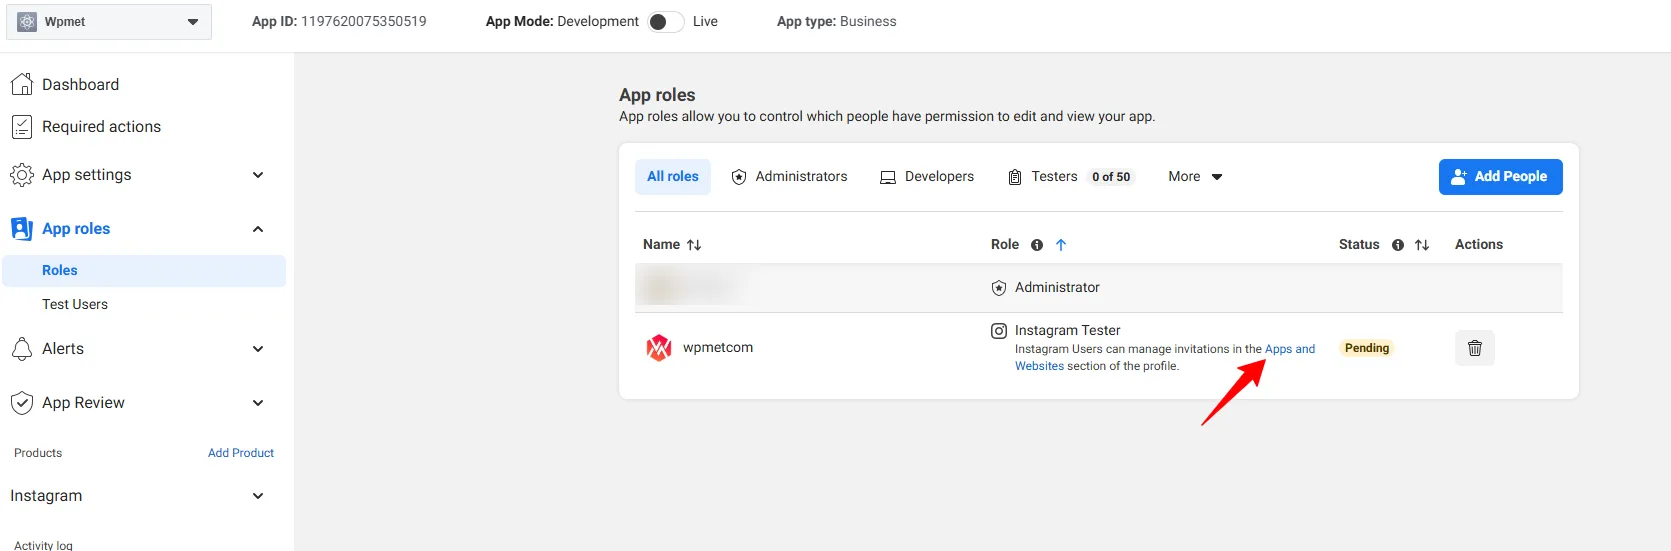Open the Activity log entry
Viewport: 1671px width, 551px height.
click(43, 545)
